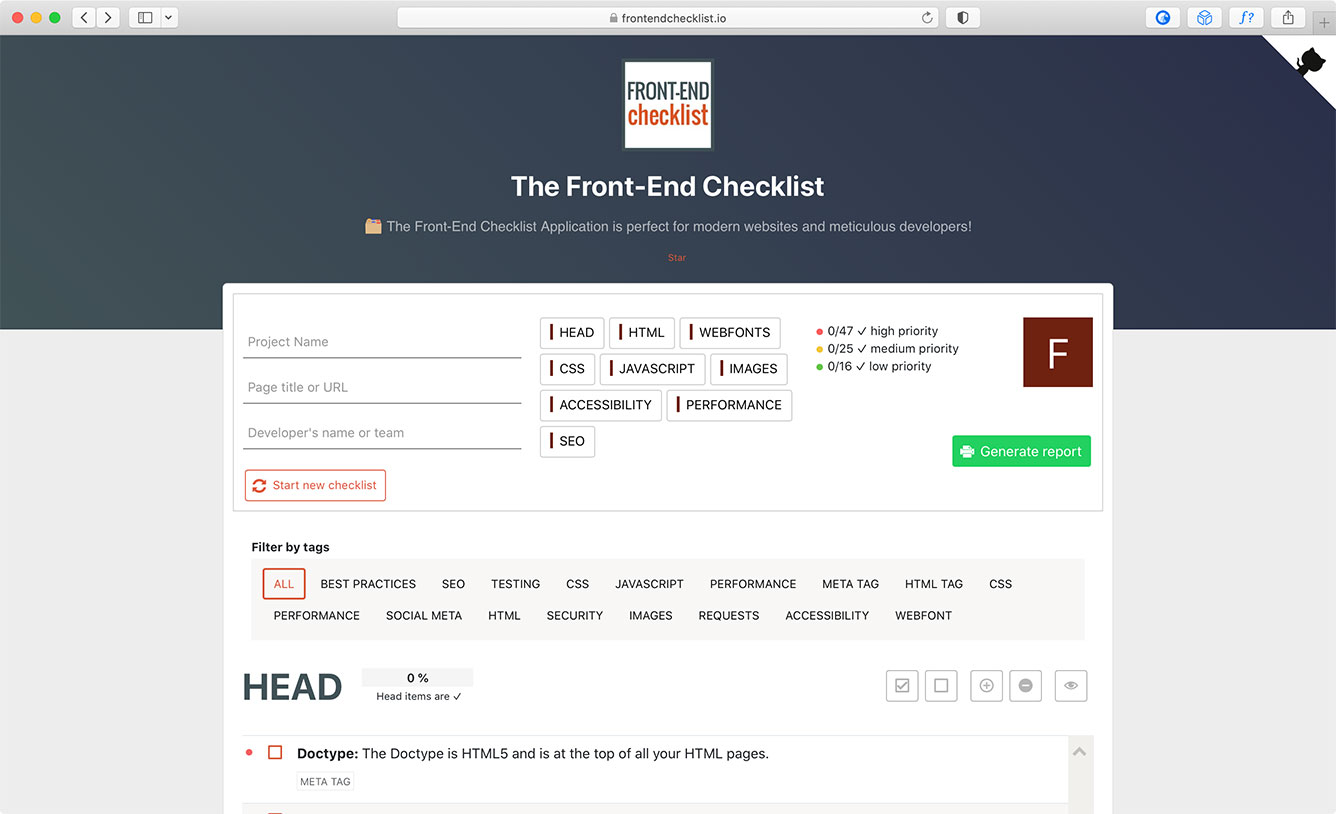
Task: Click Start new checklist button
Action: [315, 485]
